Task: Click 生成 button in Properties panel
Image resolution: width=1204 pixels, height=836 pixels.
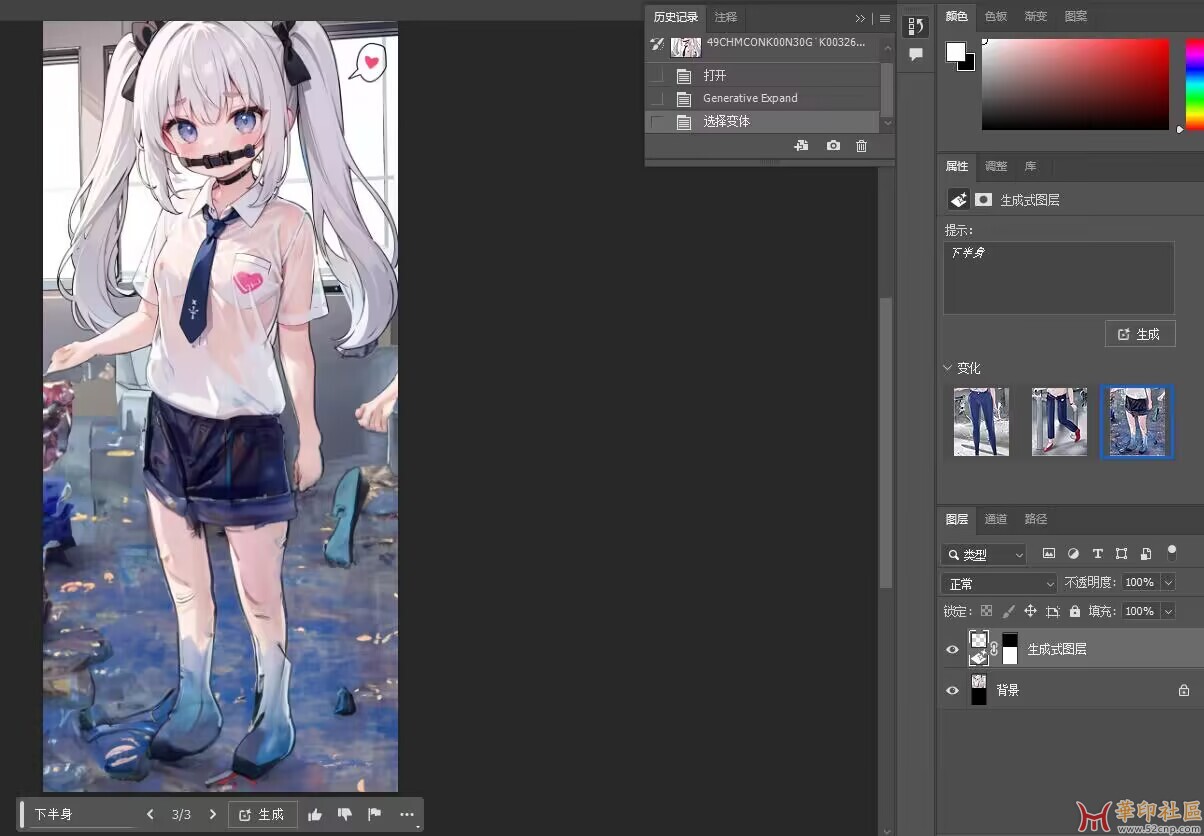Action: [x=1140, y=334]
